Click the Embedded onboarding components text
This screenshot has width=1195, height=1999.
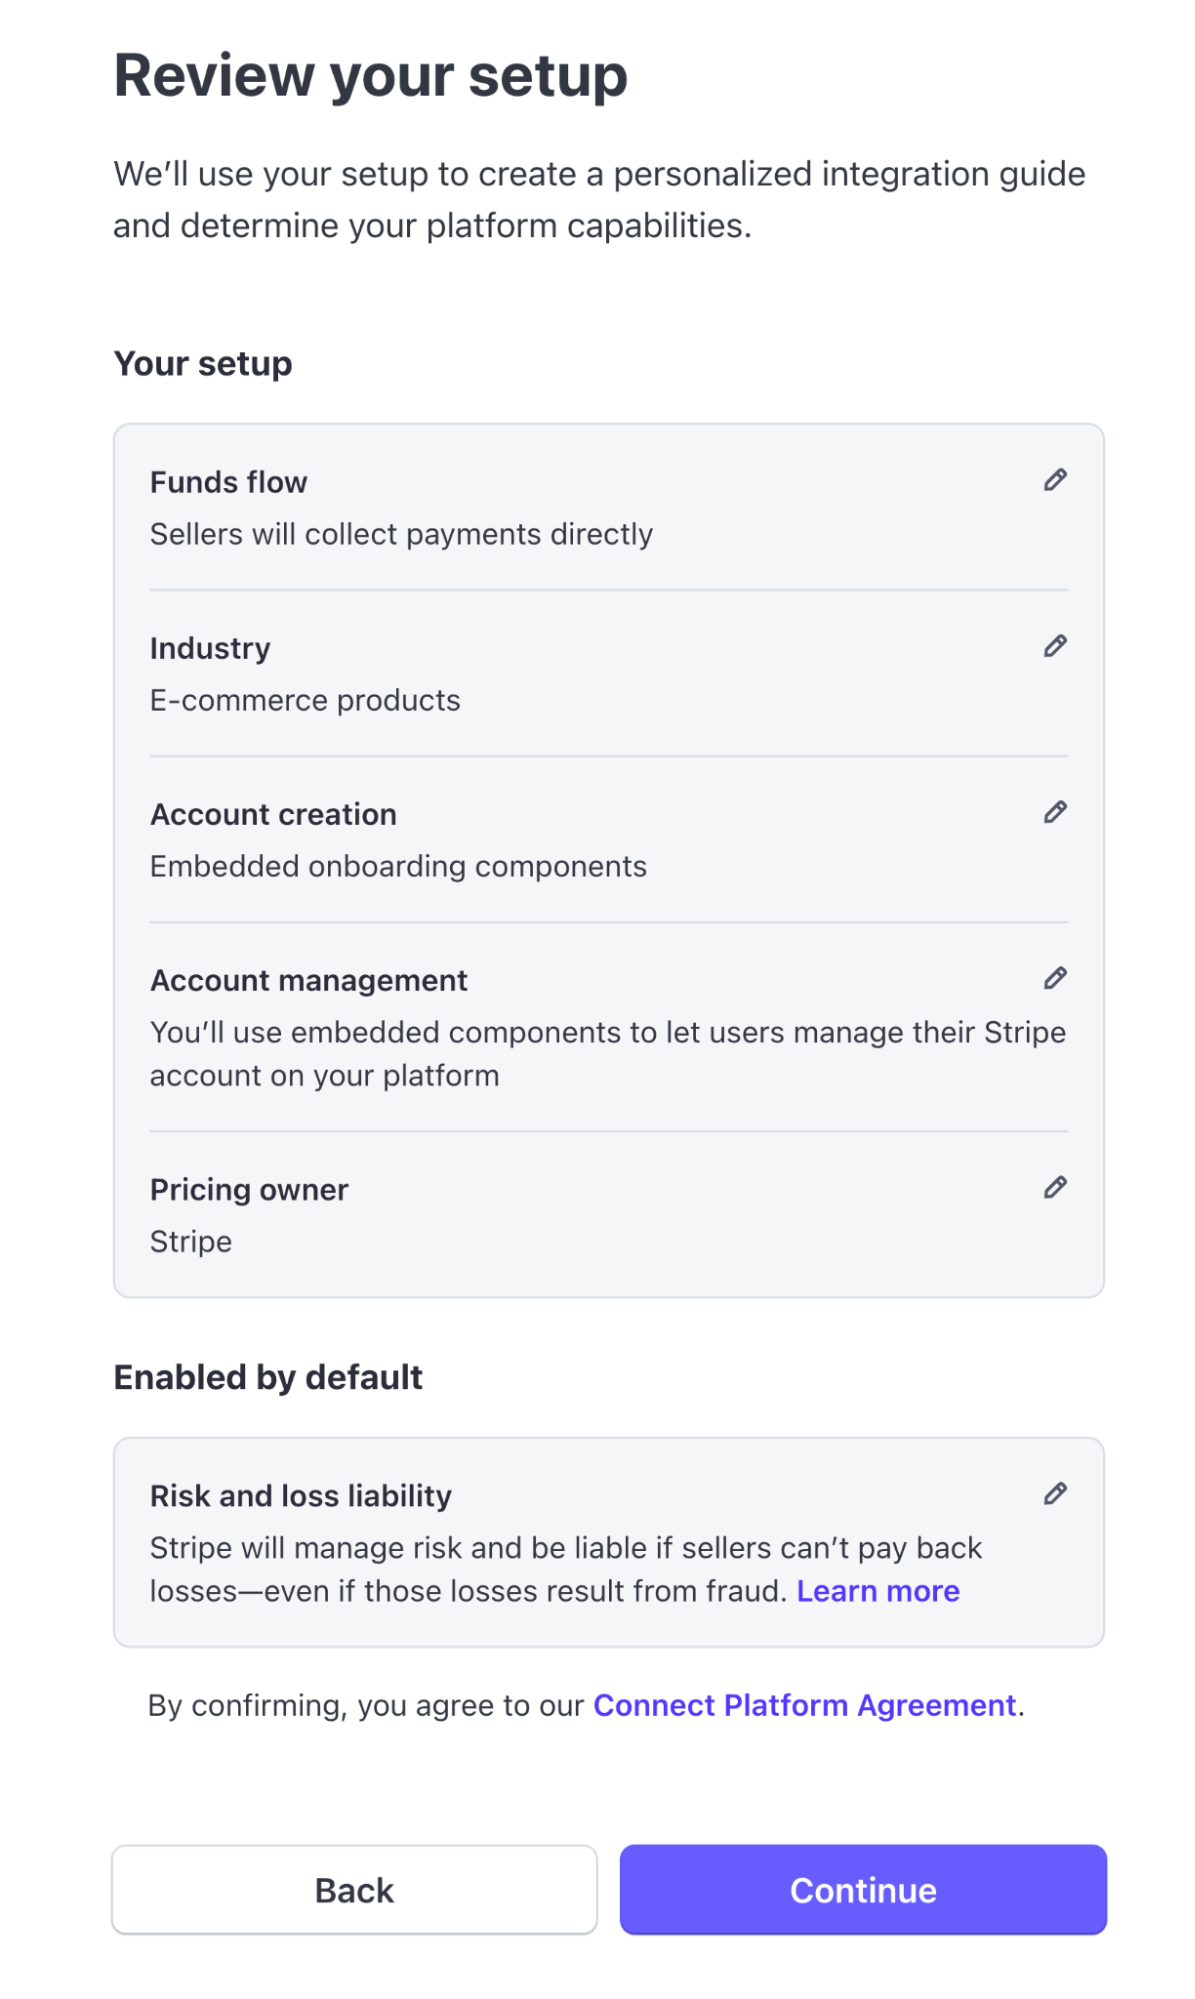point(398,866)
